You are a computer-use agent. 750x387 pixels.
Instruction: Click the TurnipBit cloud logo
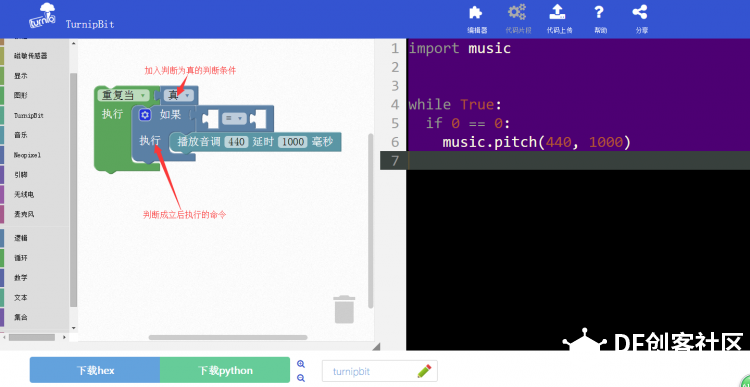point(43,16)
